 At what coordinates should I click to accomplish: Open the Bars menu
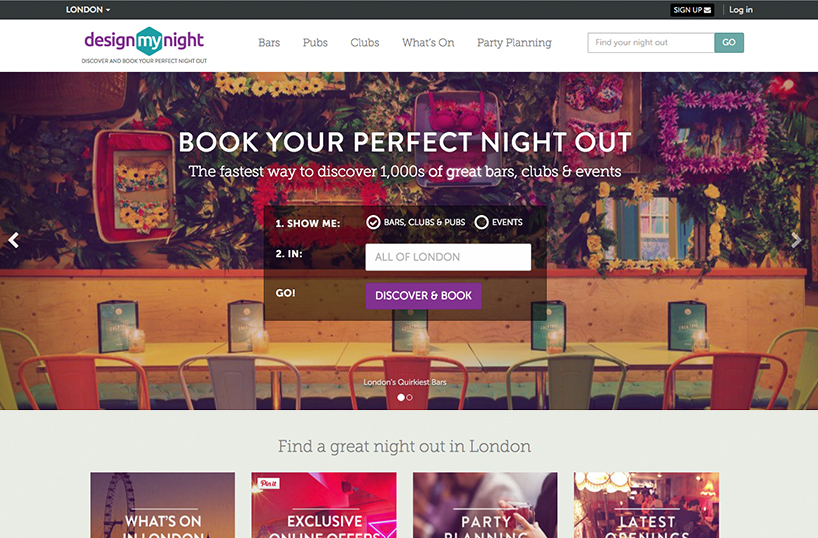[x=269, y=43]
